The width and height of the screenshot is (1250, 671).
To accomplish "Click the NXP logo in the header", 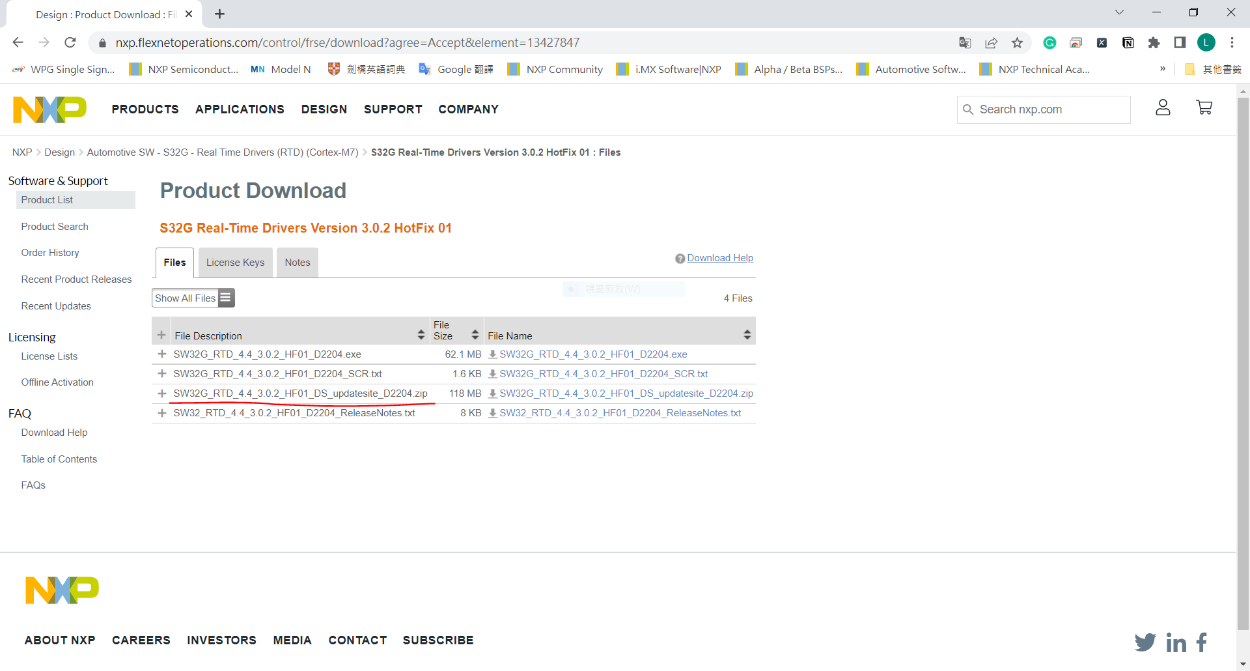I will (50, 109).
